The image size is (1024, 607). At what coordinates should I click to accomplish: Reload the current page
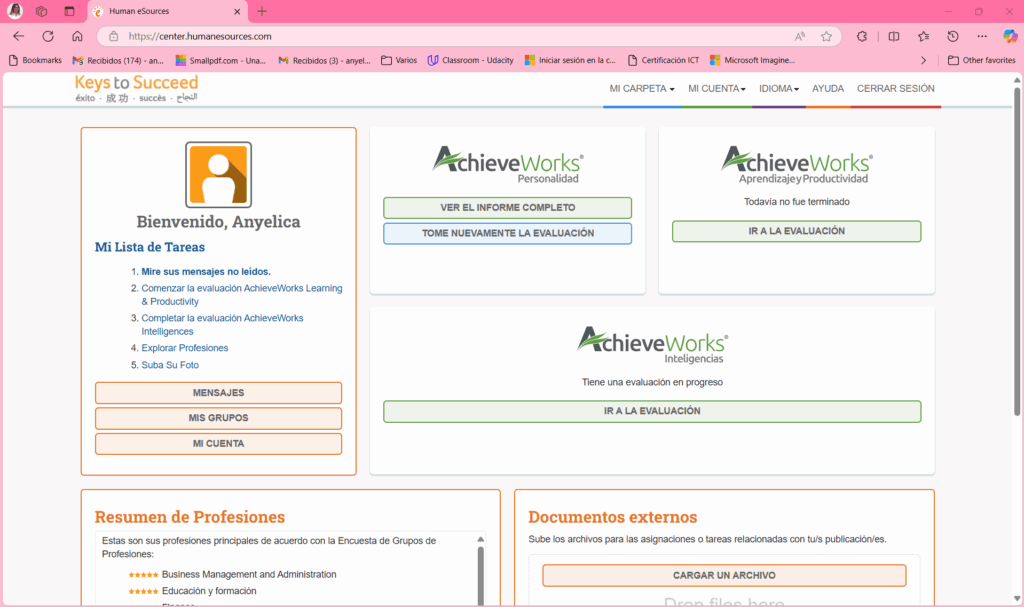click(48, 37)
